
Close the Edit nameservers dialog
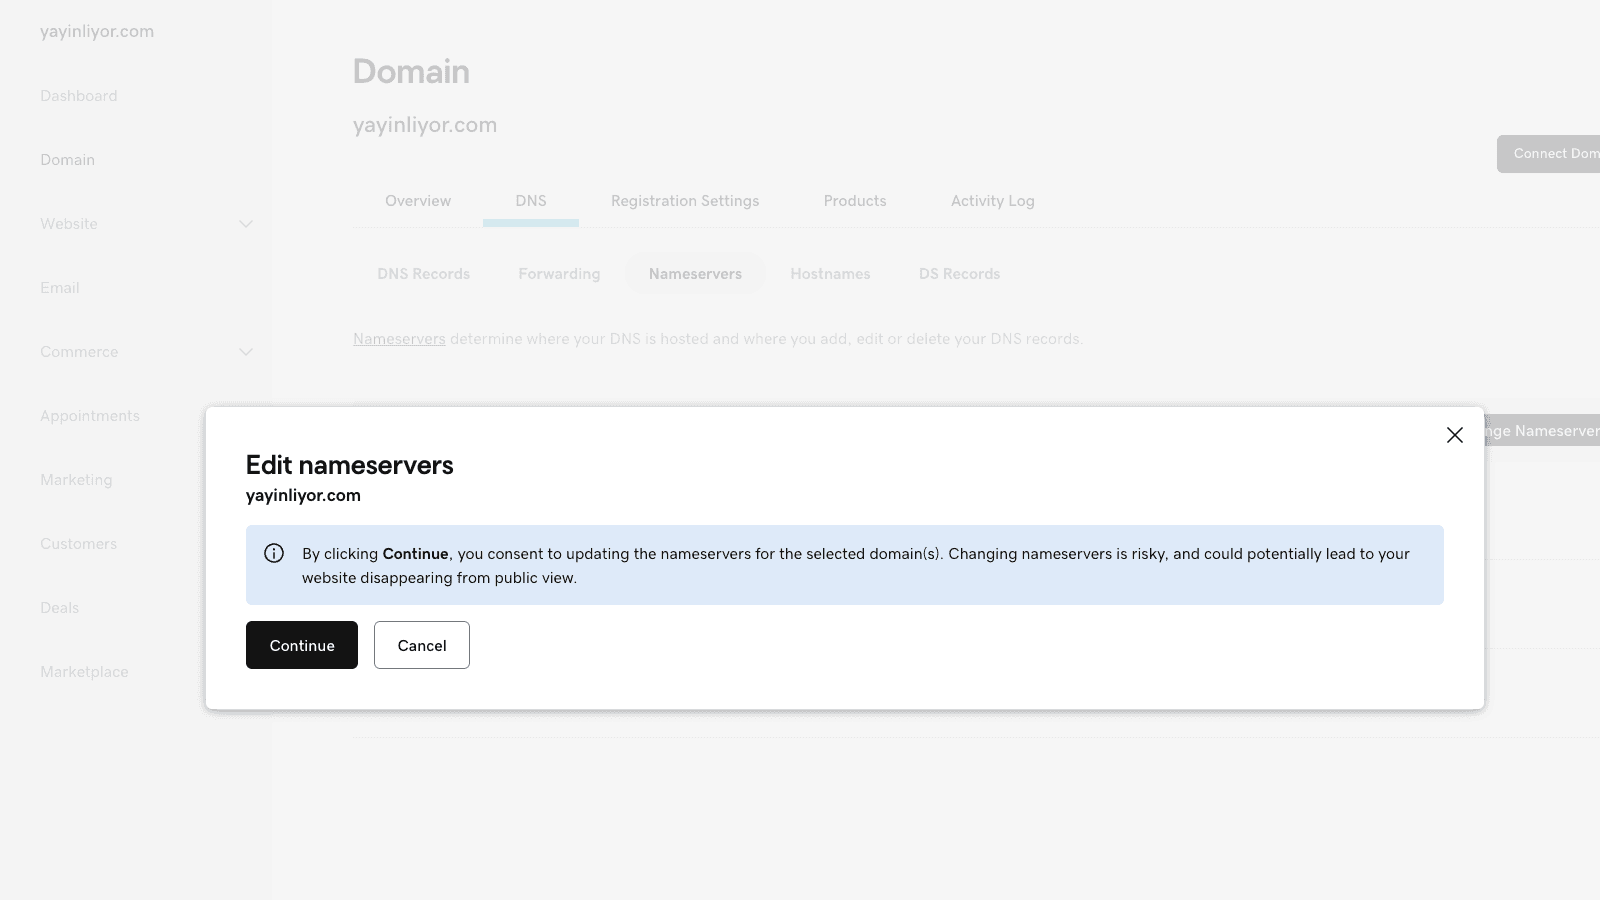(1454, 435)
